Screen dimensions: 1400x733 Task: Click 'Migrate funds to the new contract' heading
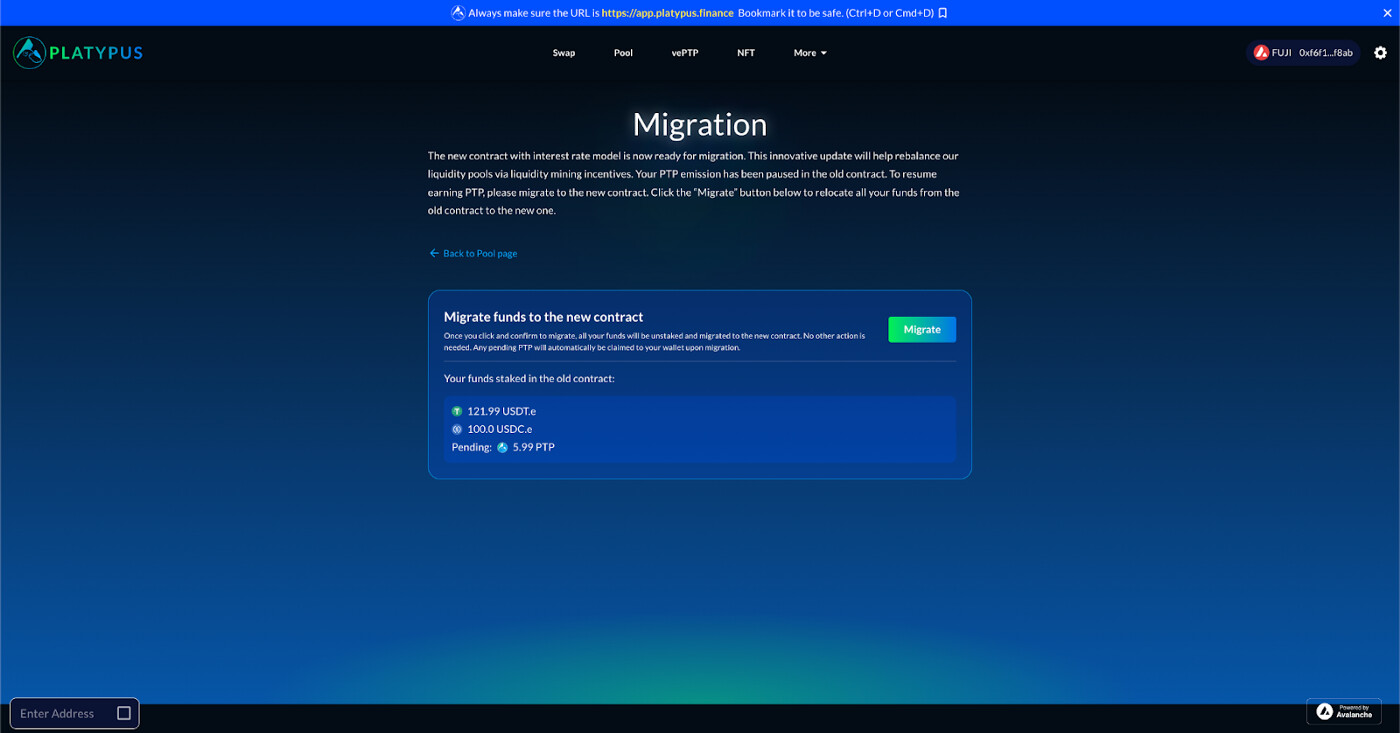[x=543, y=317]
